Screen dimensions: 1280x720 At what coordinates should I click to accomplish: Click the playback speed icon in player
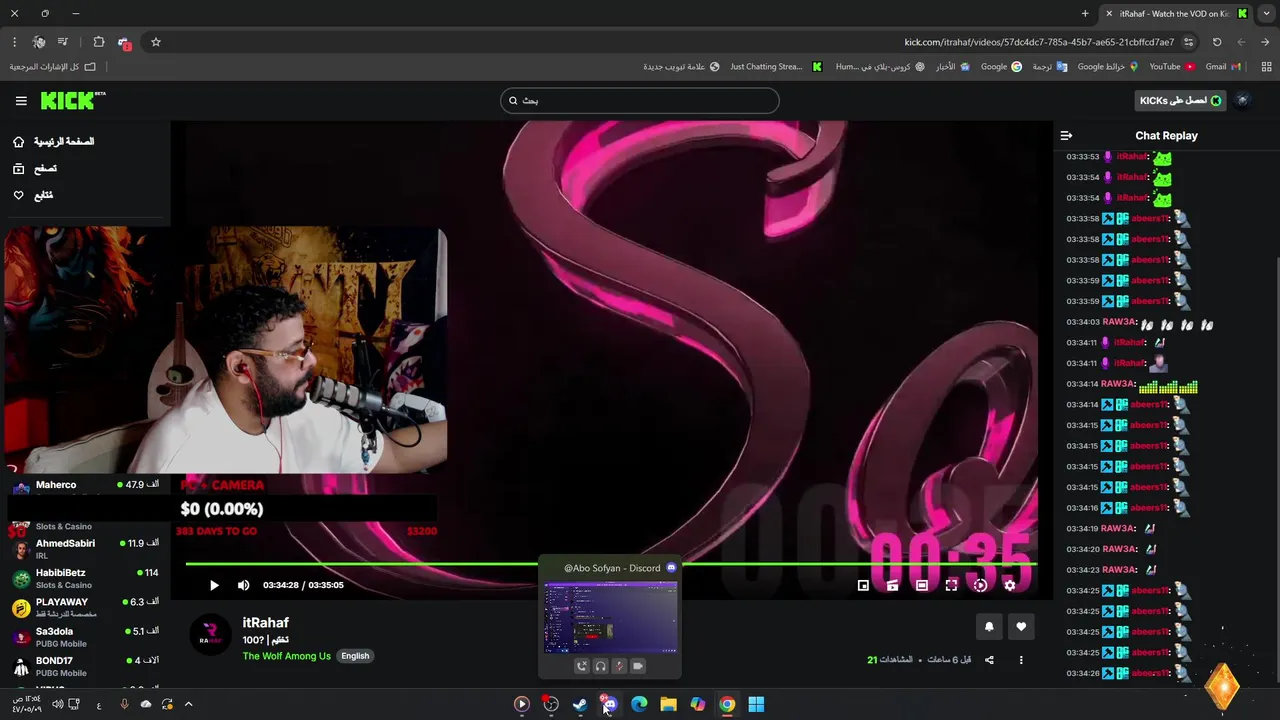coord(980,585)
